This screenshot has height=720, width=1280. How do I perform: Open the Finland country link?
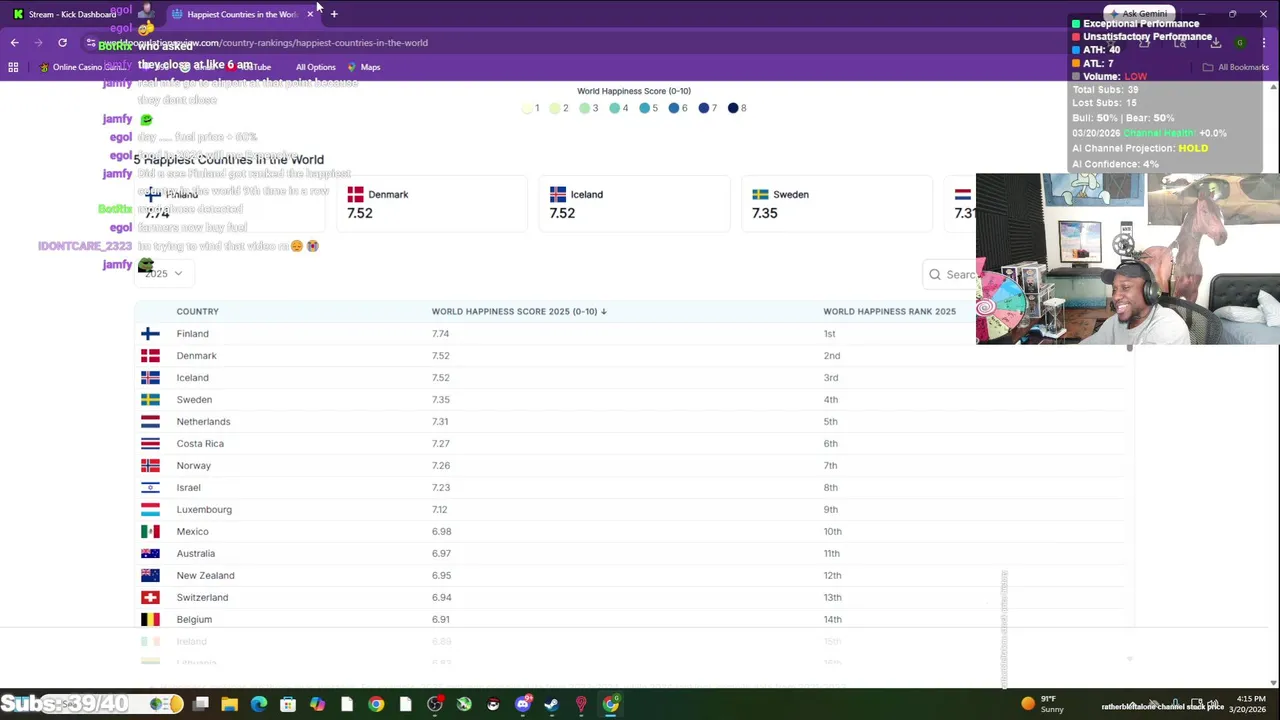(192, 334)
